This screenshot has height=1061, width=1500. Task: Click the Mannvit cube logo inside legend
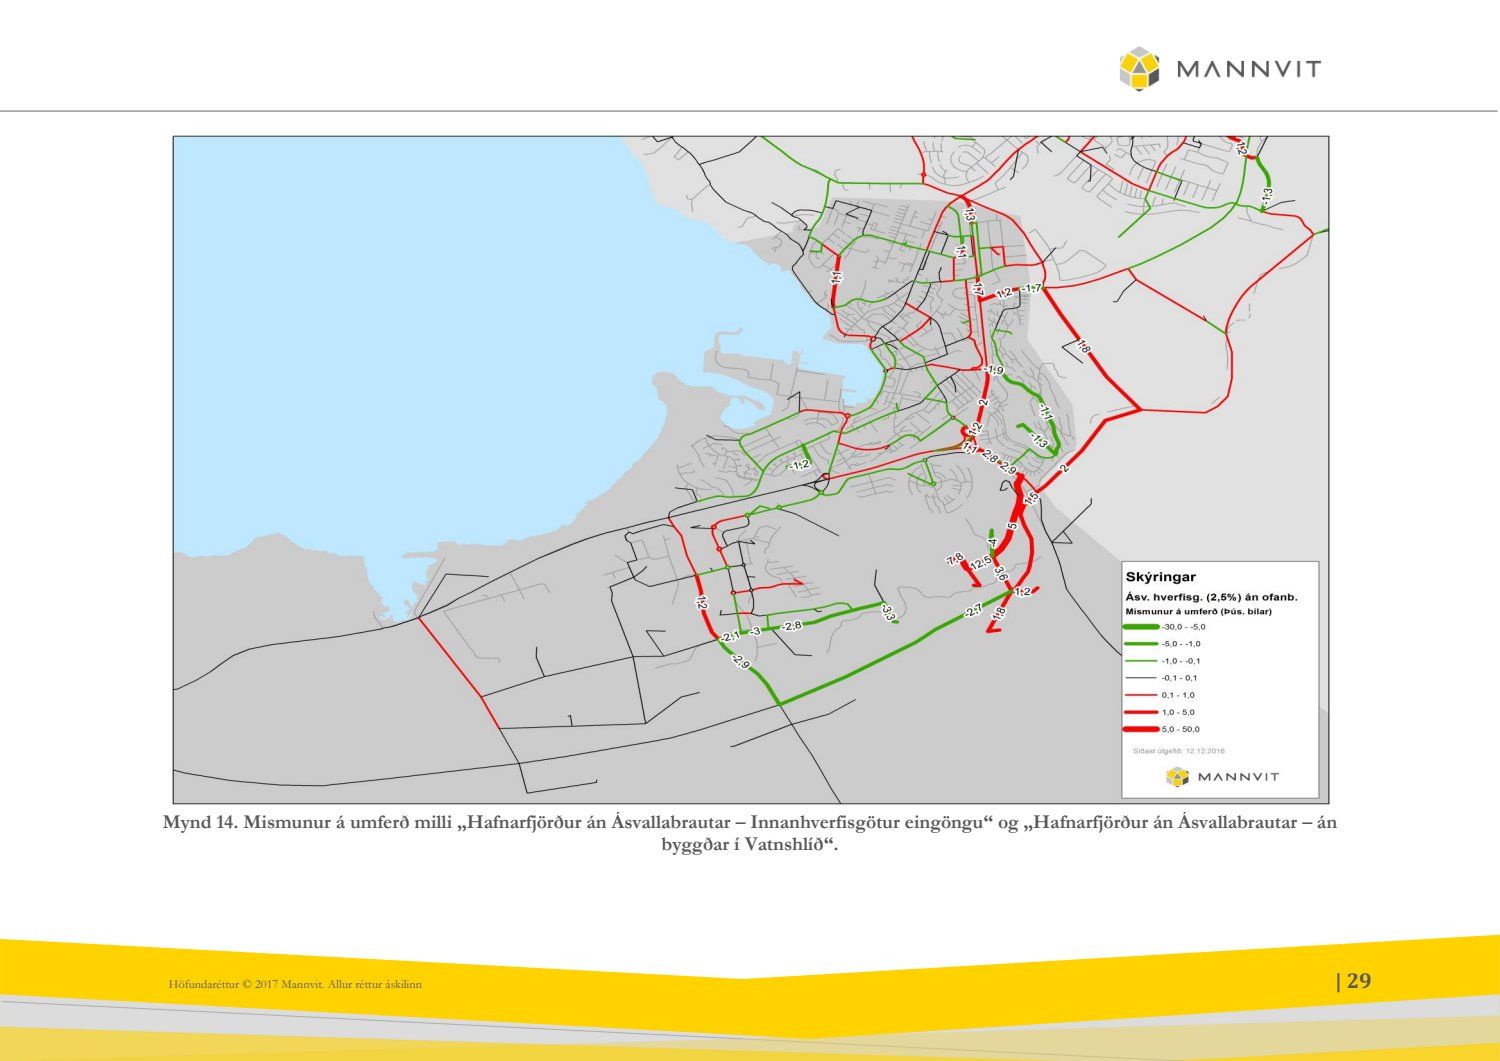click(1177, 777)
